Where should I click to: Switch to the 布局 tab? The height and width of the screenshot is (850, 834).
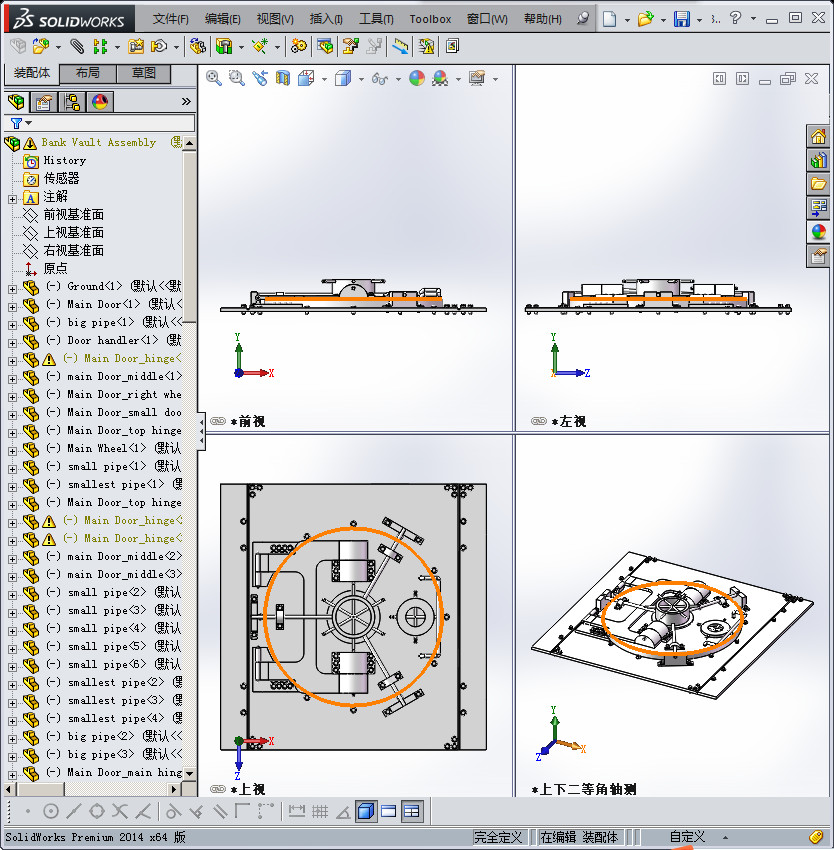[87, 73]
